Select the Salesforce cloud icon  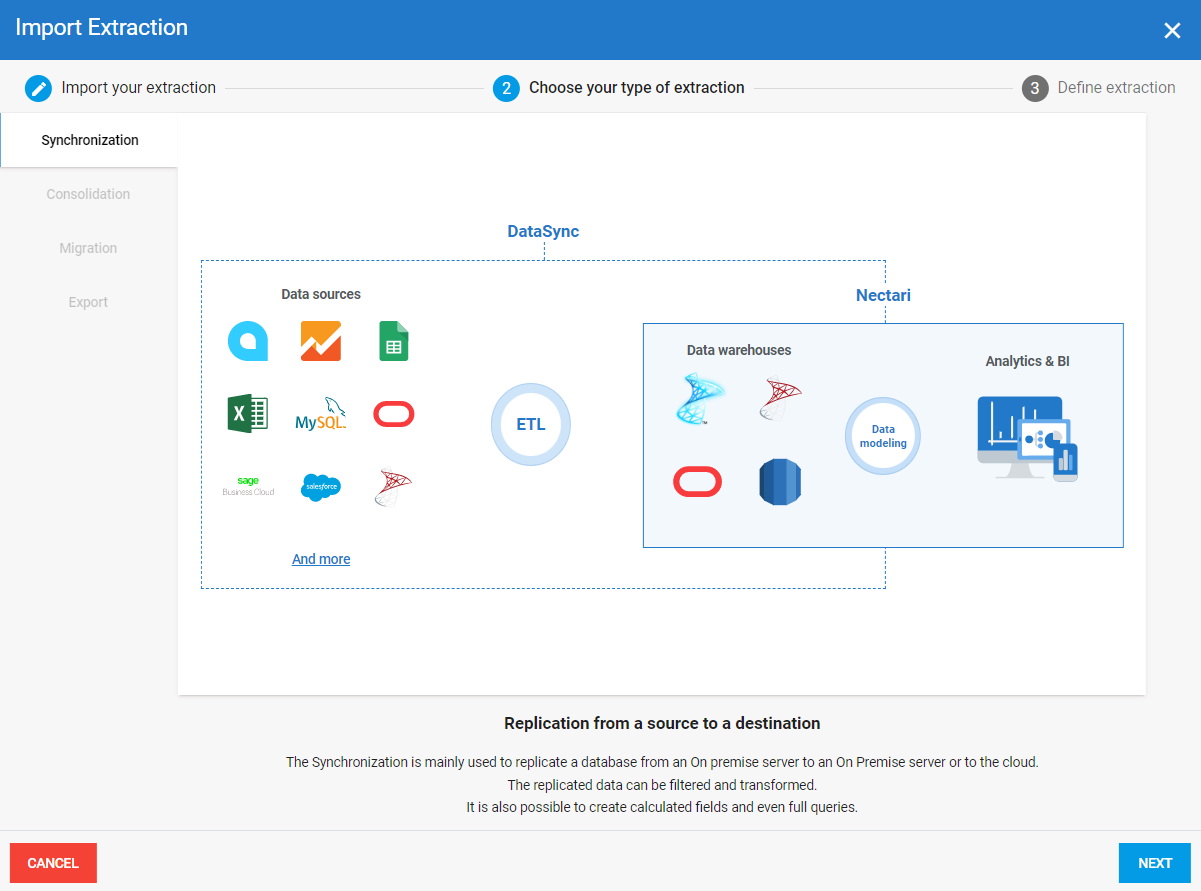[x=321, y=487]
